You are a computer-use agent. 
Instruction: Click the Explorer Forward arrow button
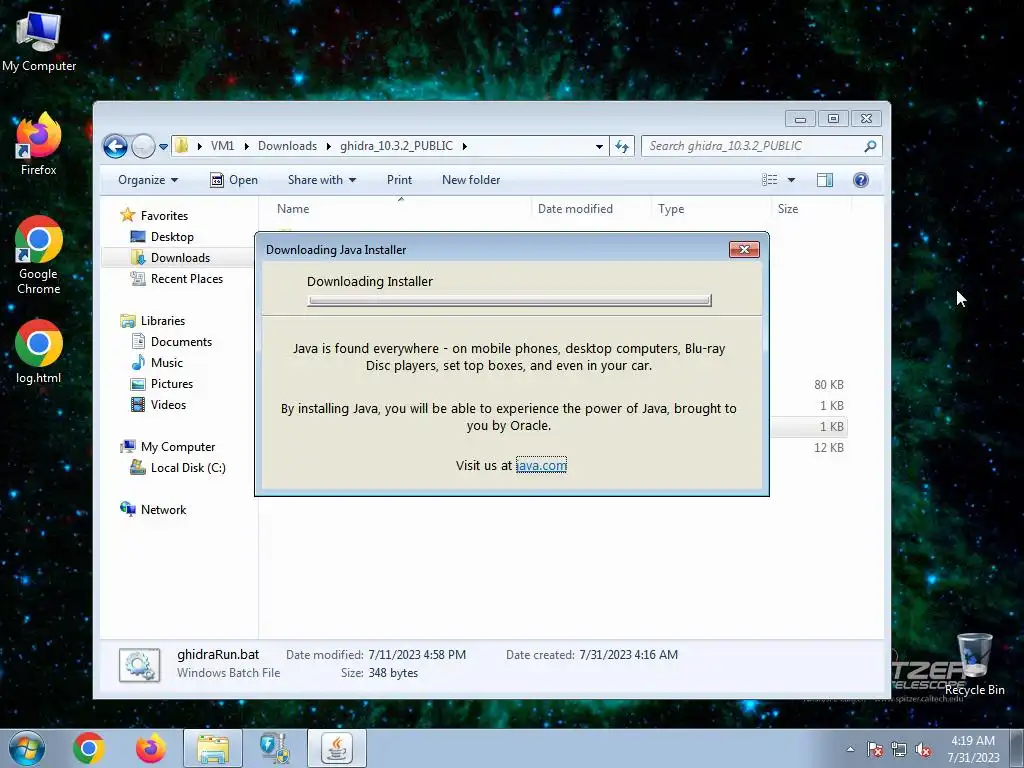(142, 146)
